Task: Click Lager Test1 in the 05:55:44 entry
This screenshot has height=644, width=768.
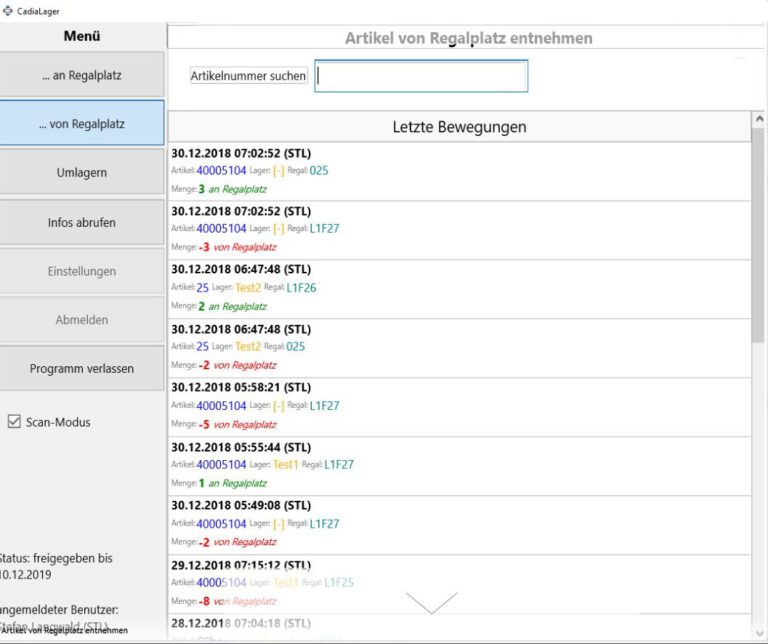Action: coord(285,465)
